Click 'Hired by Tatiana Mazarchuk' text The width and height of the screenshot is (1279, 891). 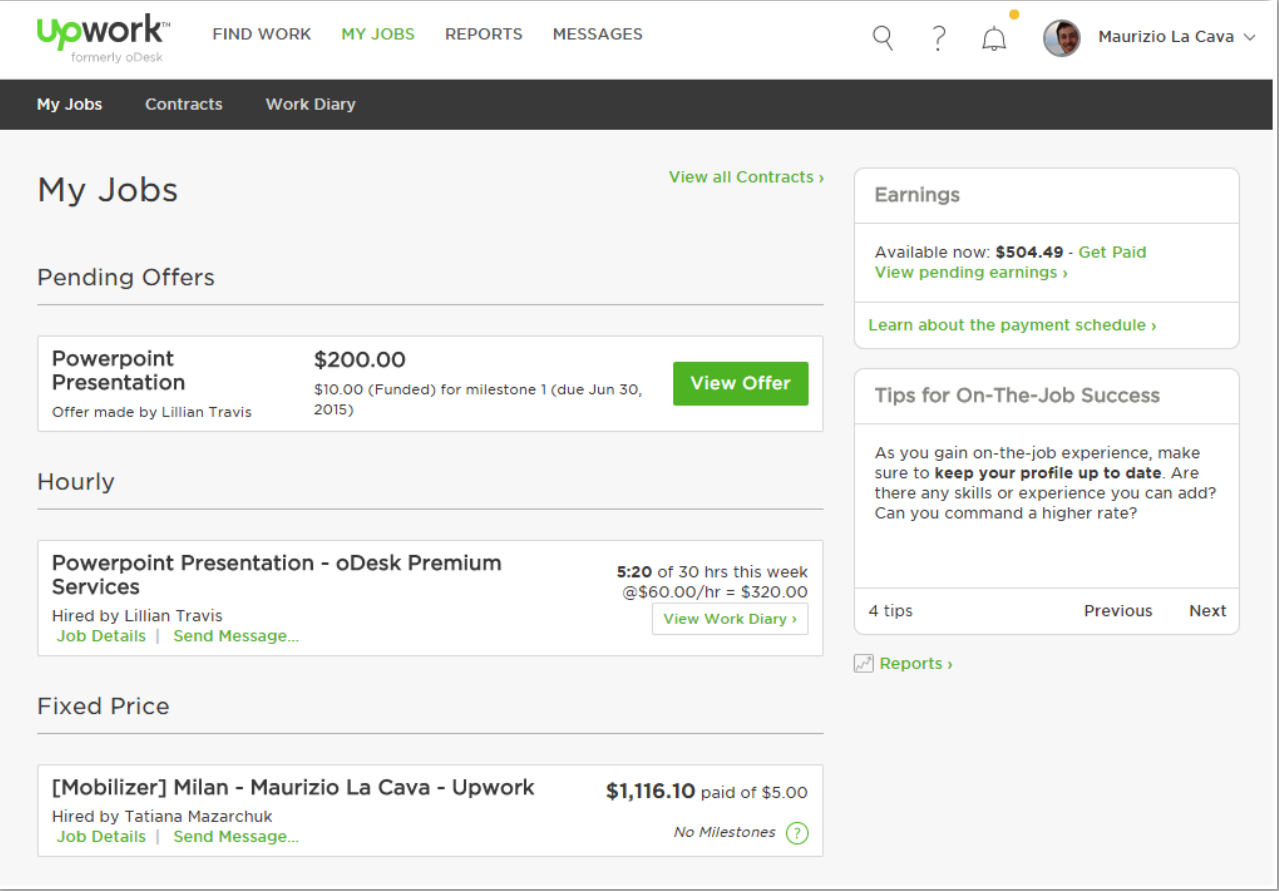pyautogui.click(x=162, y=816)
